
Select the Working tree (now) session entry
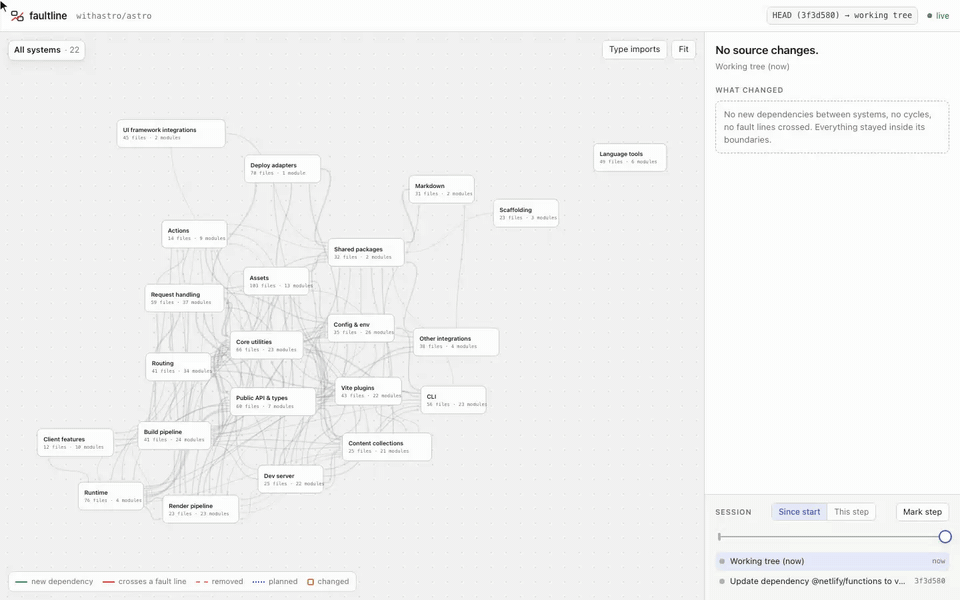(x=832, y=561)
